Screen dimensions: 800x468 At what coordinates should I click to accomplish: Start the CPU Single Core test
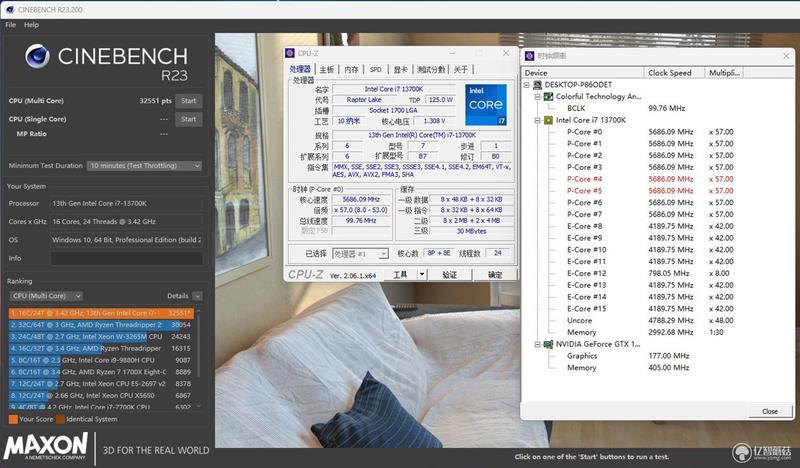(188, 119)
